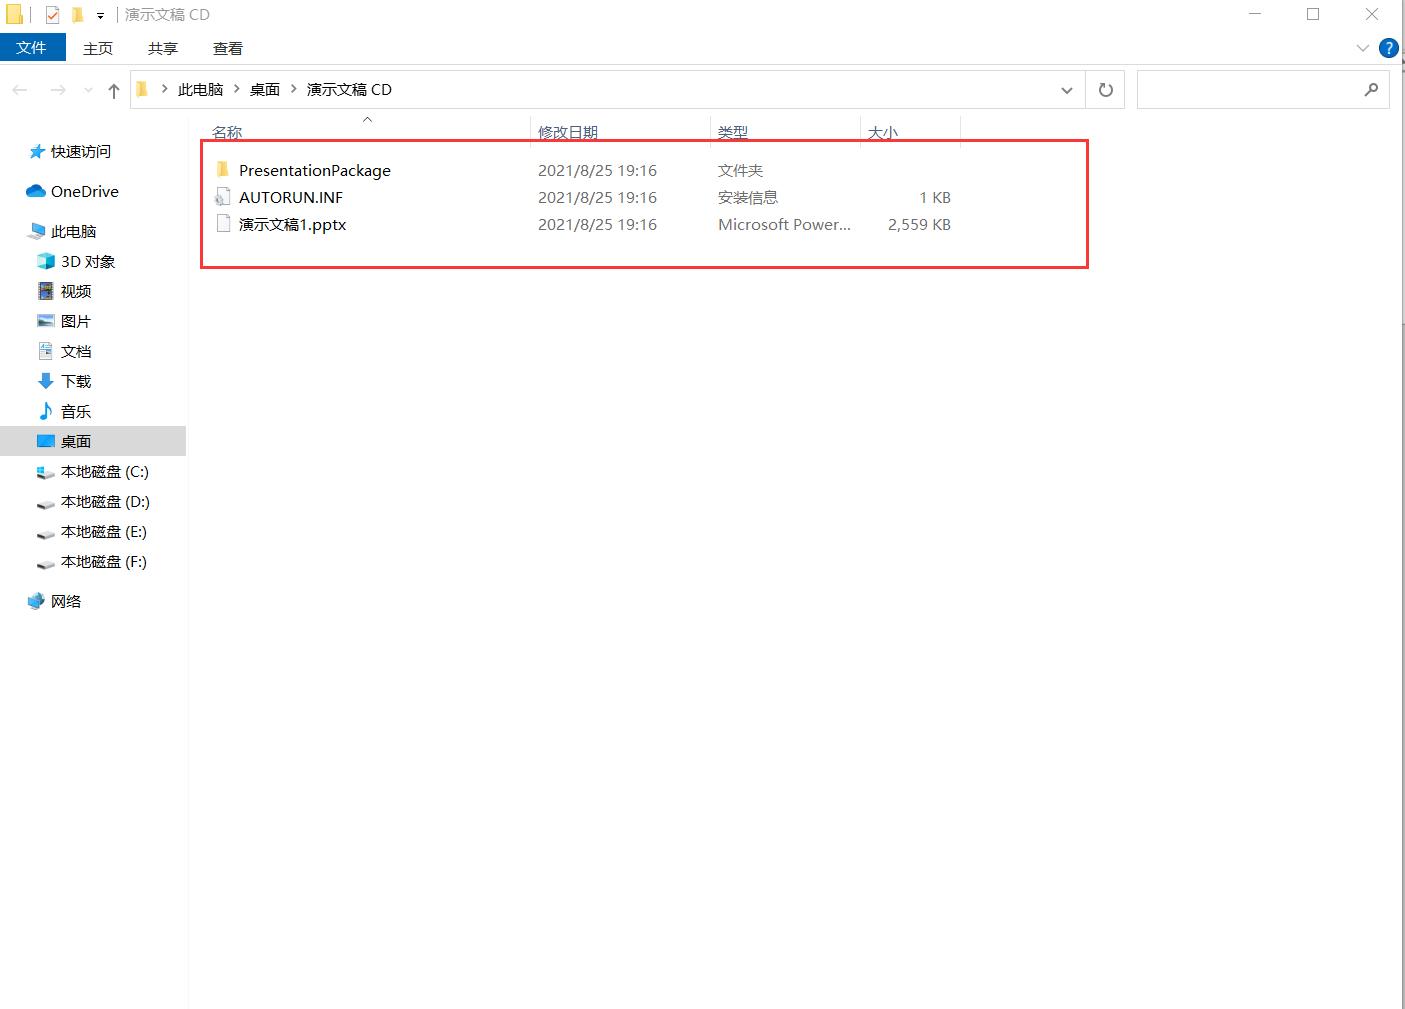Select the PresentationPackage folder icon

[223, 170]
